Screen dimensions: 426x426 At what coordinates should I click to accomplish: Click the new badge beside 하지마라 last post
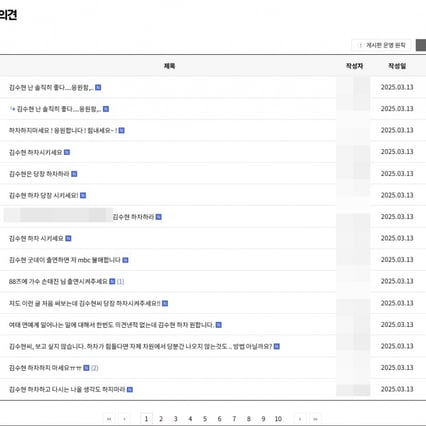130,390
